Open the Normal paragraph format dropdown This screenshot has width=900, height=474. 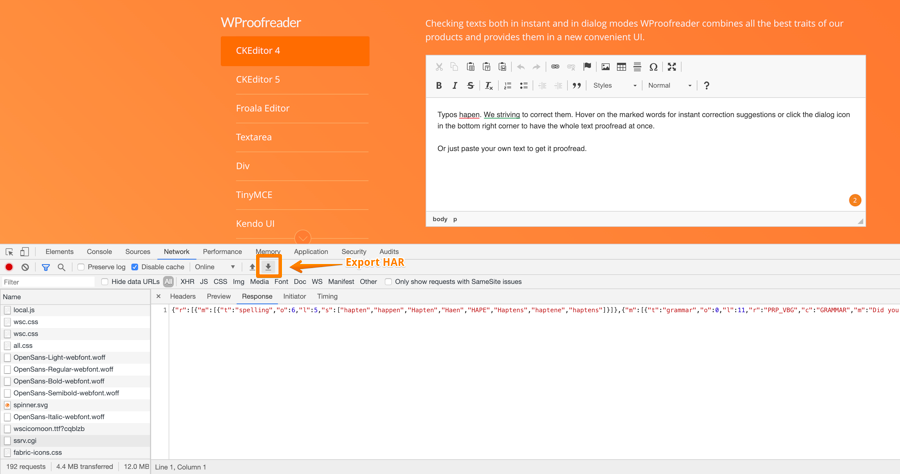(x=669, y=86)
